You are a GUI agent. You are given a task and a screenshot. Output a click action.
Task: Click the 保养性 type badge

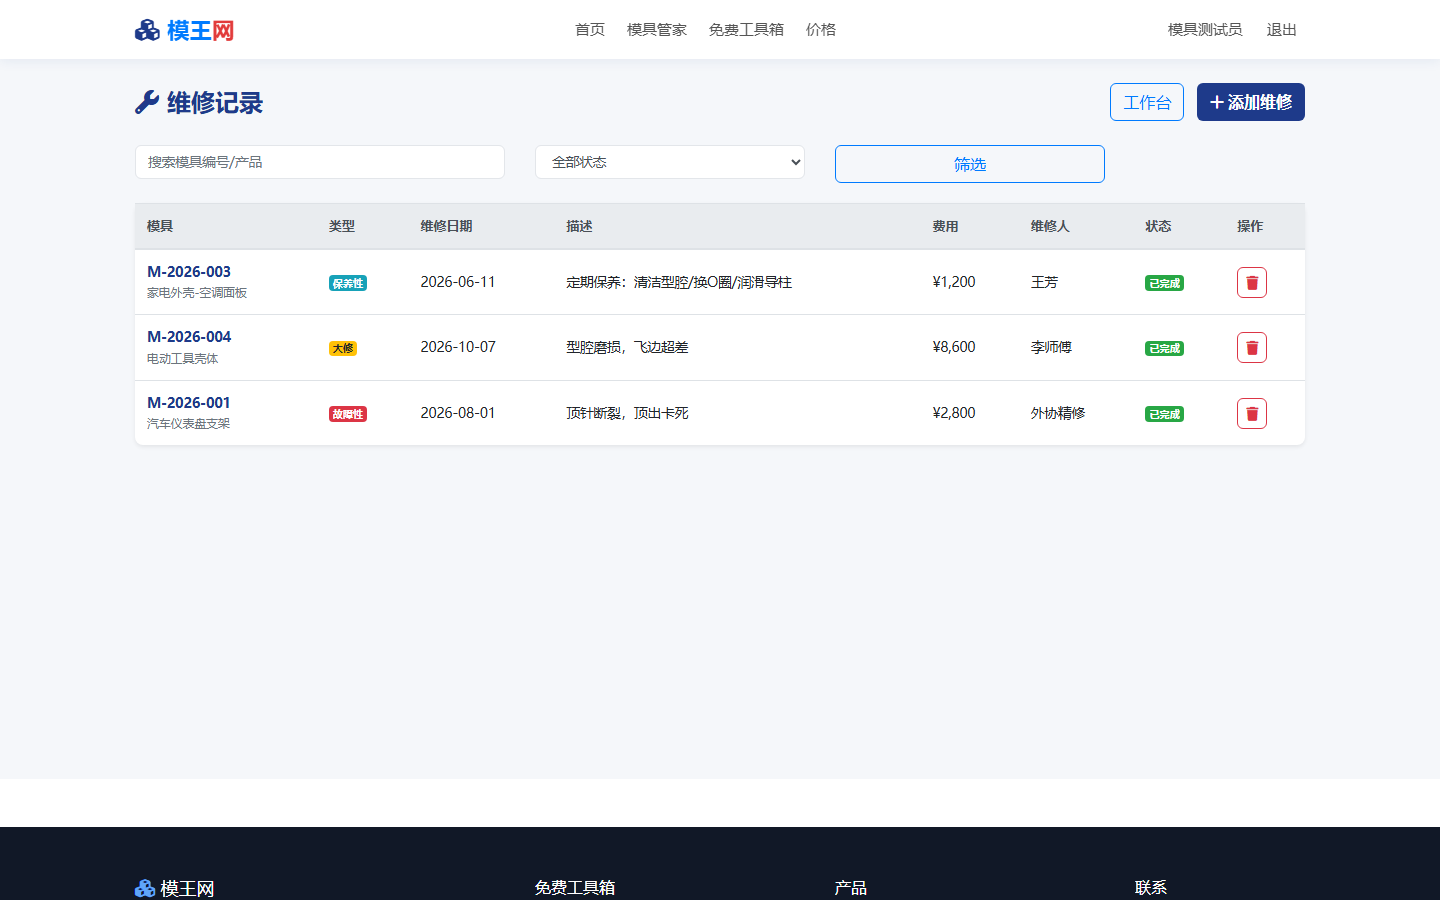(x=348, y=283)
